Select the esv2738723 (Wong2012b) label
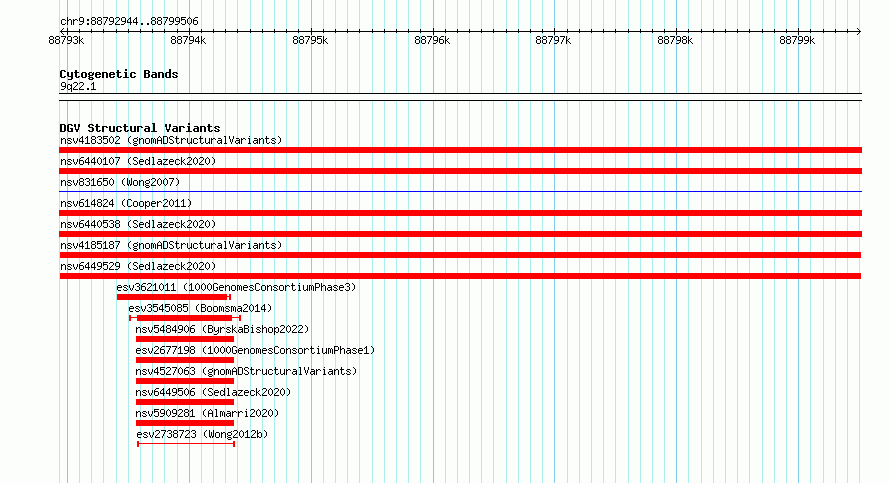 (x=202, y=434)
